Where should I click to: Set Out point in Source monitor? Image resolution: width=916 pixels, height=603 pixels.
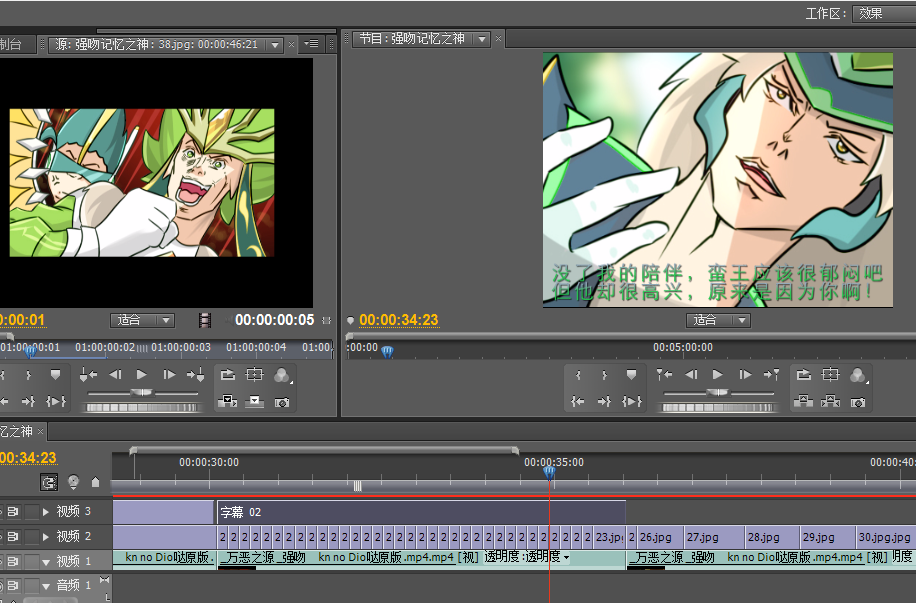[28, 375]
